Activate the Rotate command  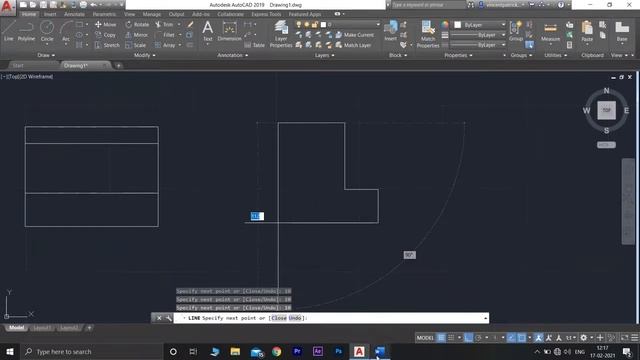pos(137,24)
